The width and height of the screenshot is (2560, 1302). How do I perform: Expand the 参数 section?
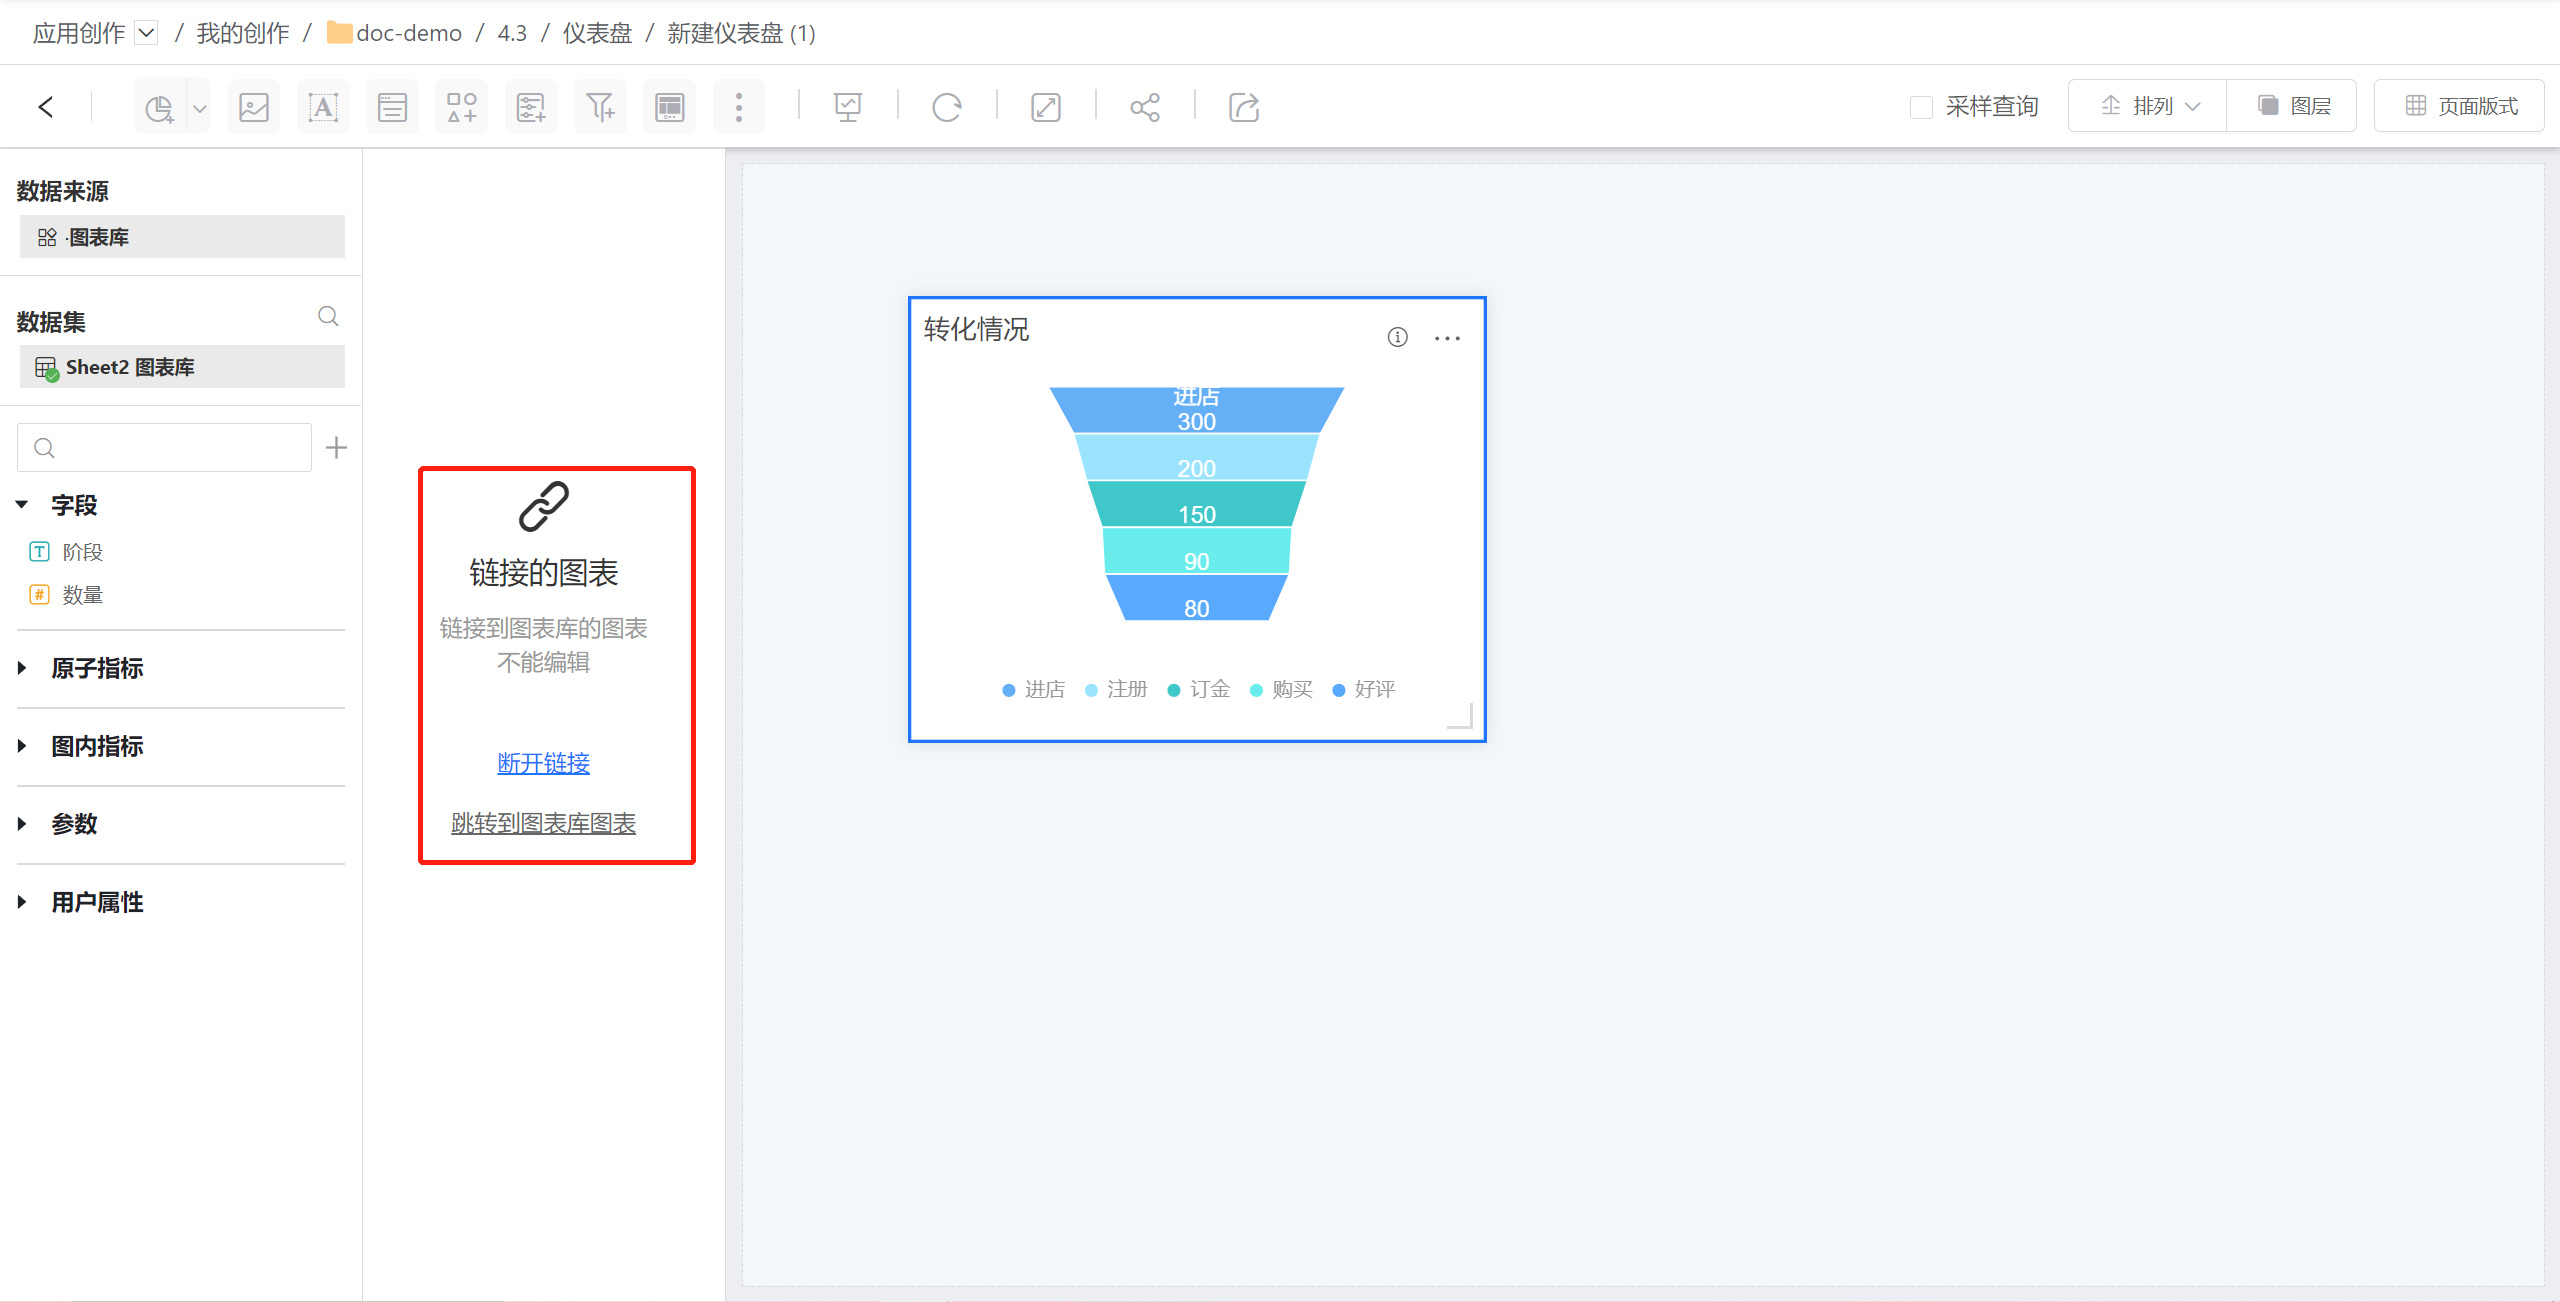[22, 824]
